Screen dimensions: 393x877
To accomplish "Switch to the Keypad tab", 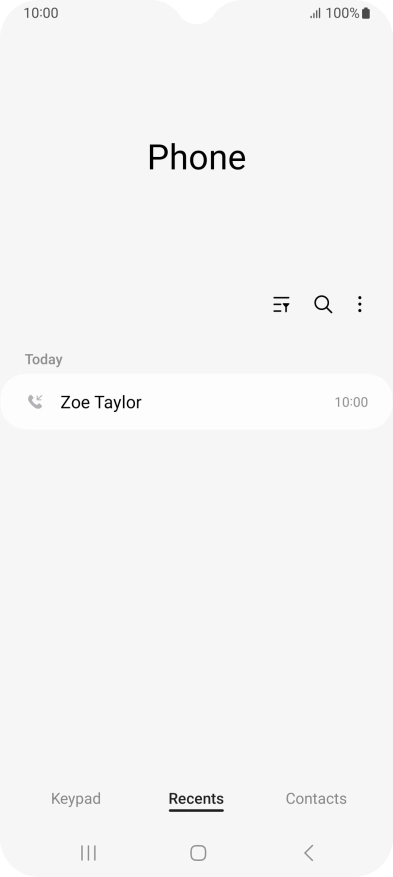I will [76, 799].
